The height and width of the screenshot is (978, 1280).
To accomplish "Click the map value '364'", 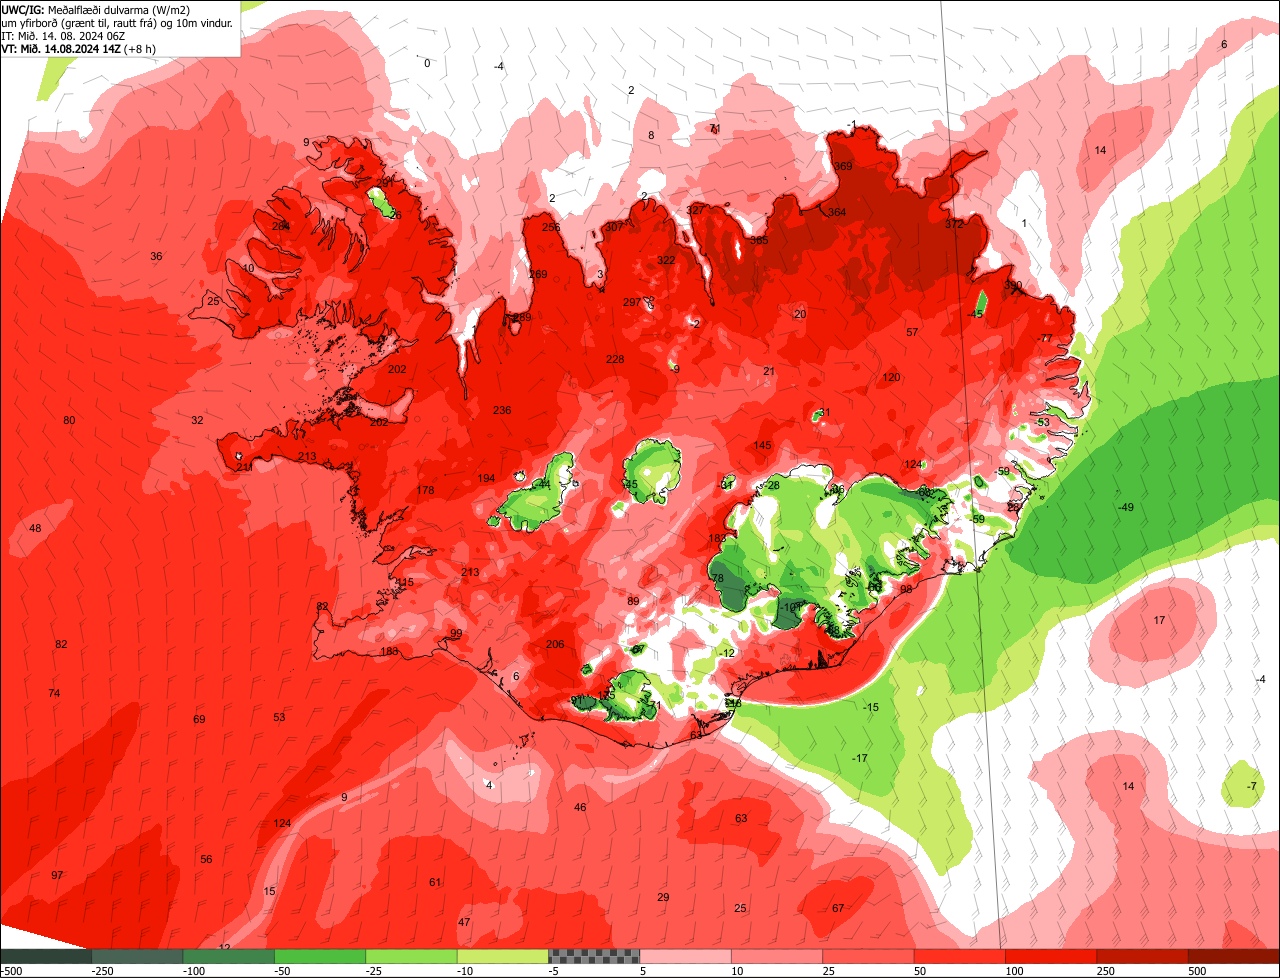I will coord(837,212).
